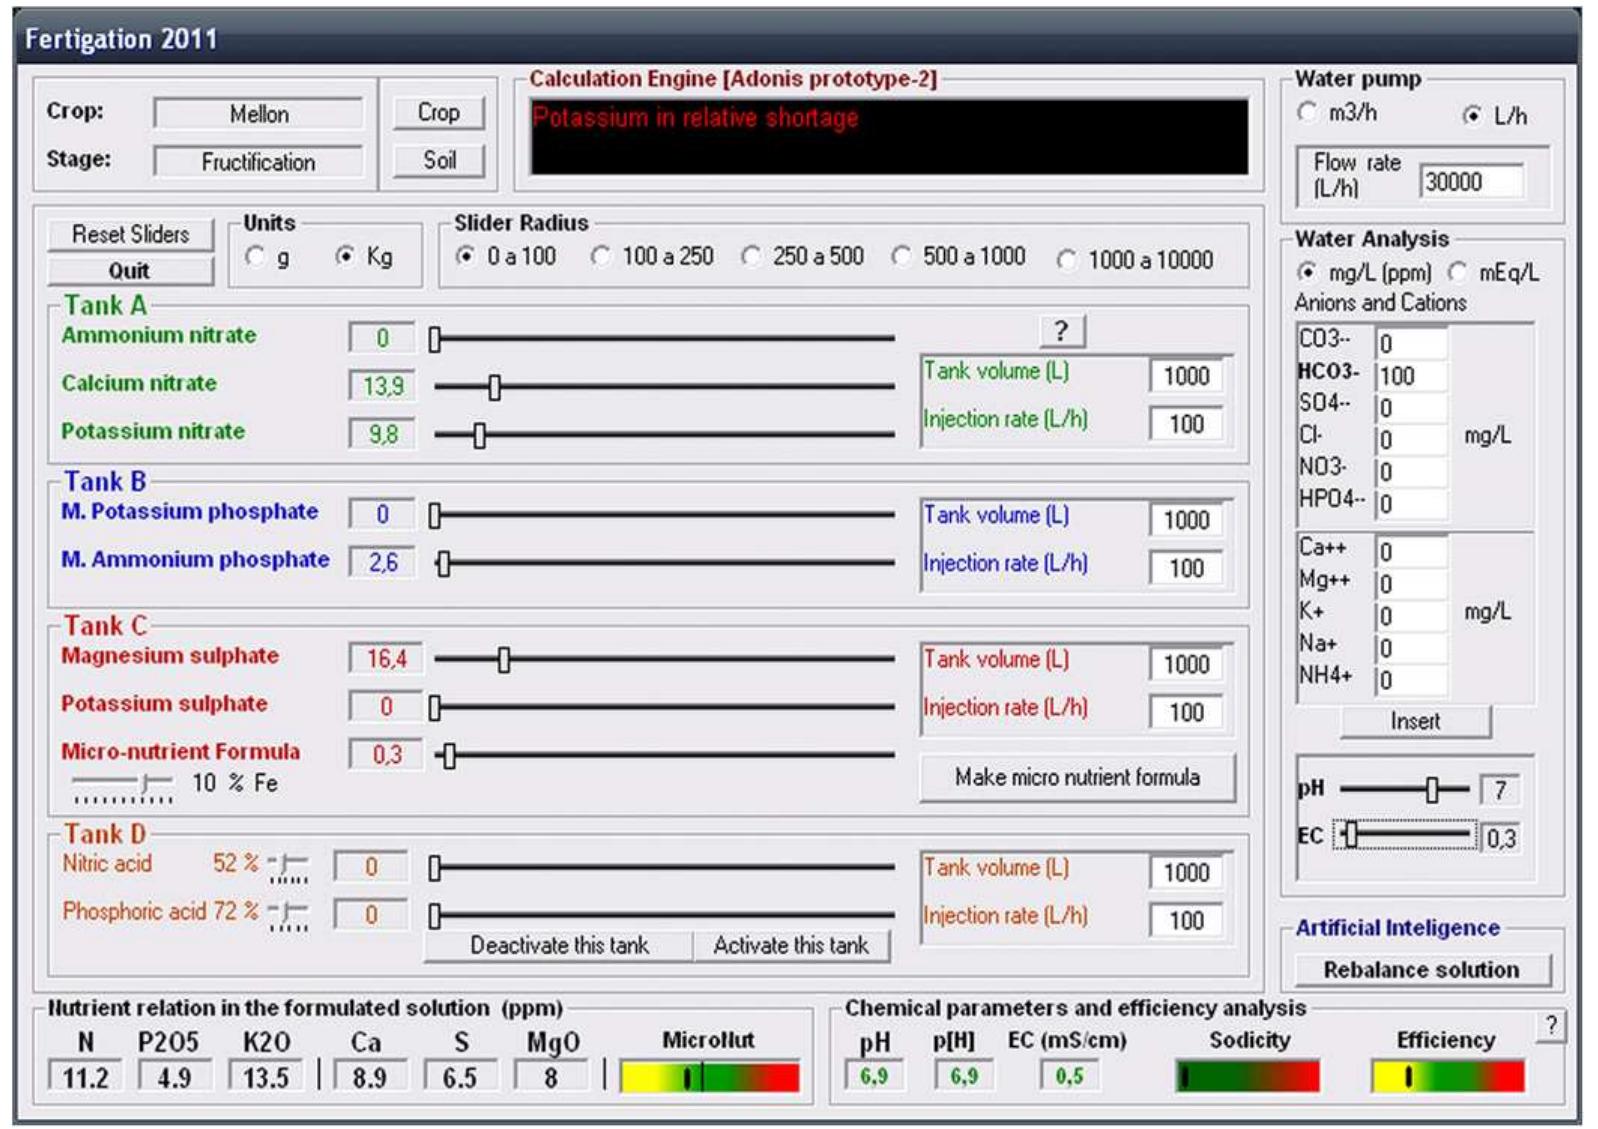Viewport: 1598px width, 1129px height.
Task: Set water pump unit to m3/h
Action: point(1307,112)
